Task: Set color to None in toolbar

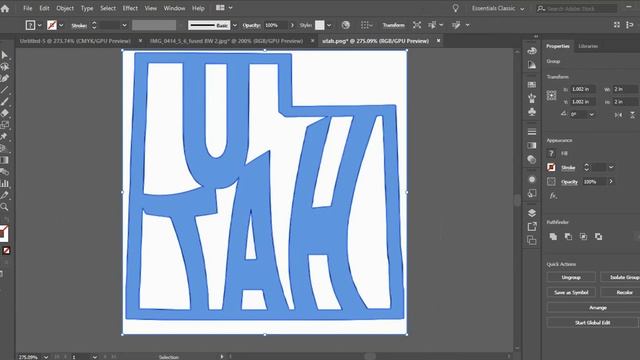Action: coord(6,251)
